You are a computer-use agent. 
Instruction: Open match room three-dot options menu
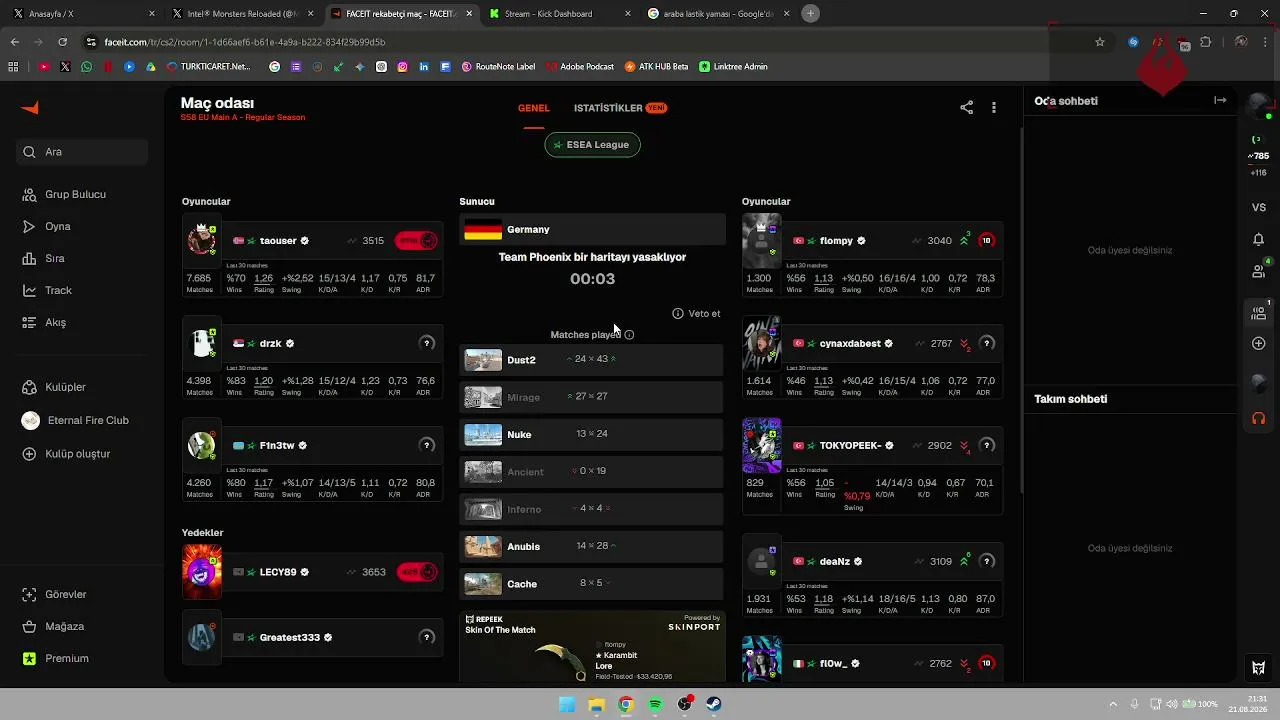point(993,107)
